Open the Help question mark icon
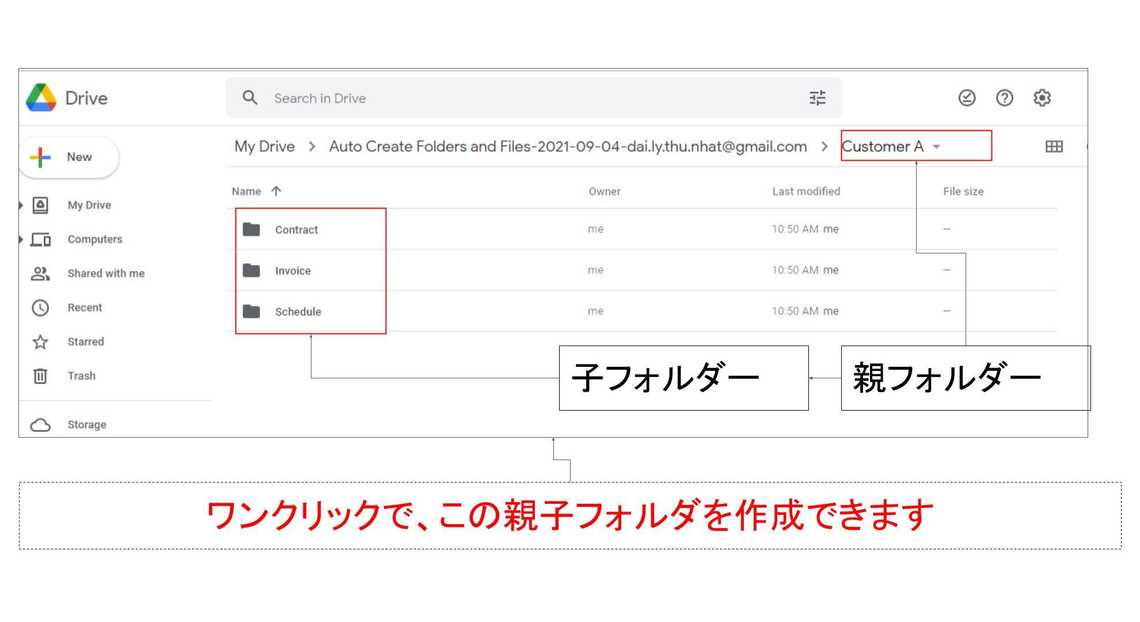Image resolution: width=1140 pixels, height=622 pixels. coord(1004,98)
